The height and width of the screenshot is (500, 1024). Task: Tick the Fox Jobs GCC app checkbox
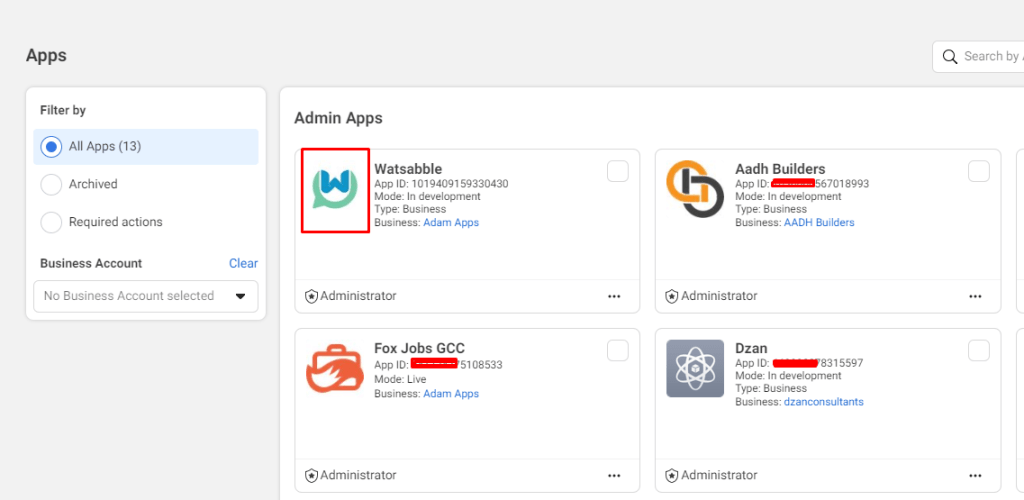[x=618, y=351]
